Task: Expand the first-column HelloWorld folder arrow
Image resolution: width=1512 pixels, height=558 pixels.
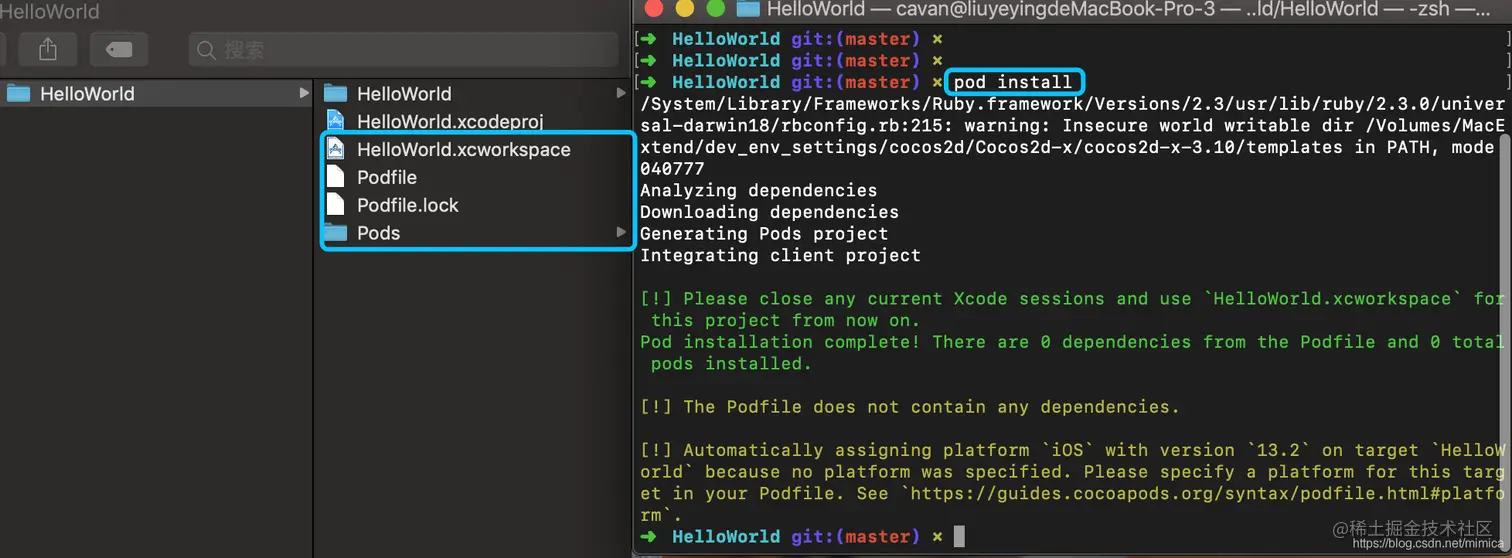Action: [x=304, y=93]
